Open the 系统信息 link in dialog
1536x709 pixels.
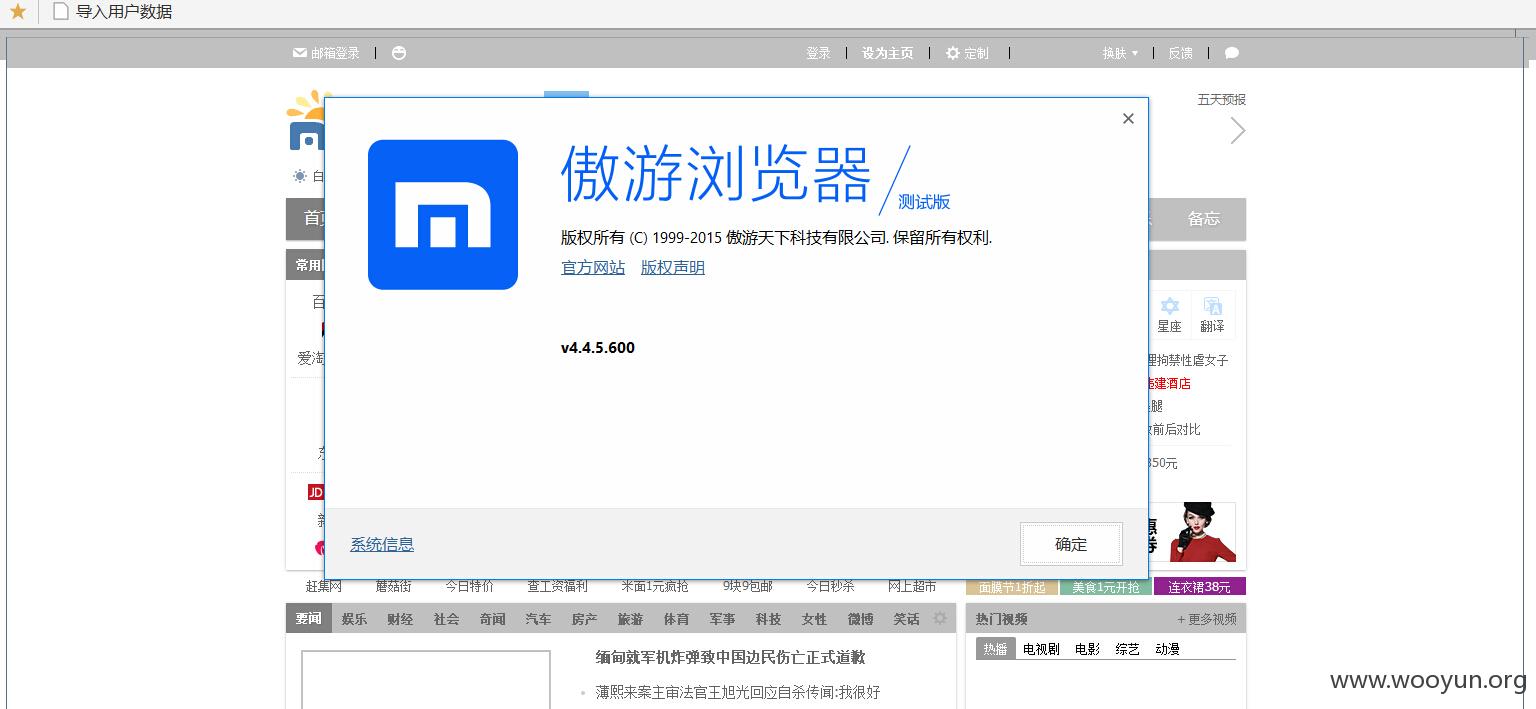pyautogui.click(x=382, y=544)
